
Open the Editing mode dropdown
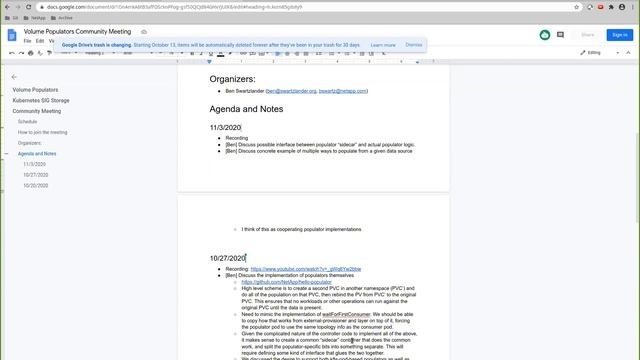click(599, 53)
